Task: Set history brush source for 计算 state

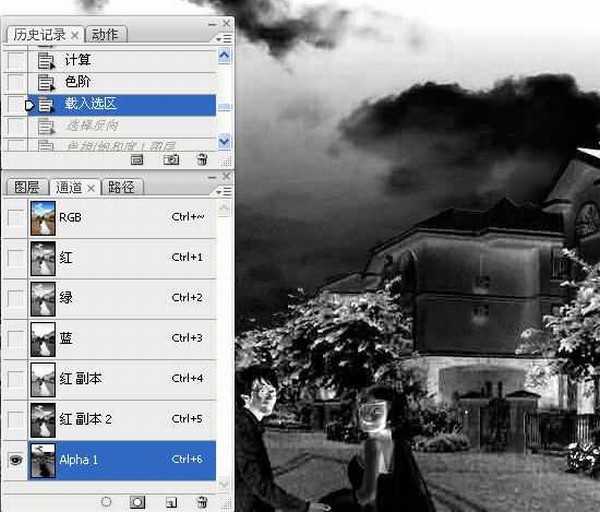Action: (x=14, y=61)
